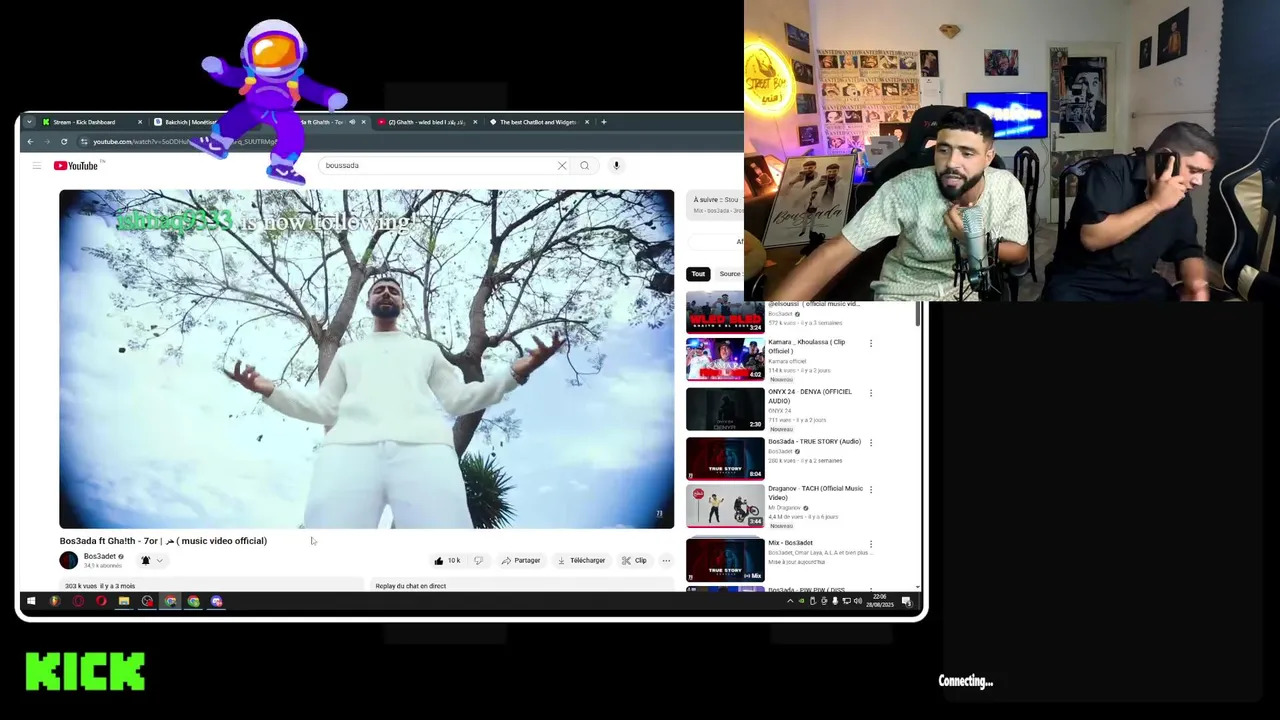Click the Télécharger download button
The width and height of the screenshot is (1280, 720).
click(x=581, y=561)
